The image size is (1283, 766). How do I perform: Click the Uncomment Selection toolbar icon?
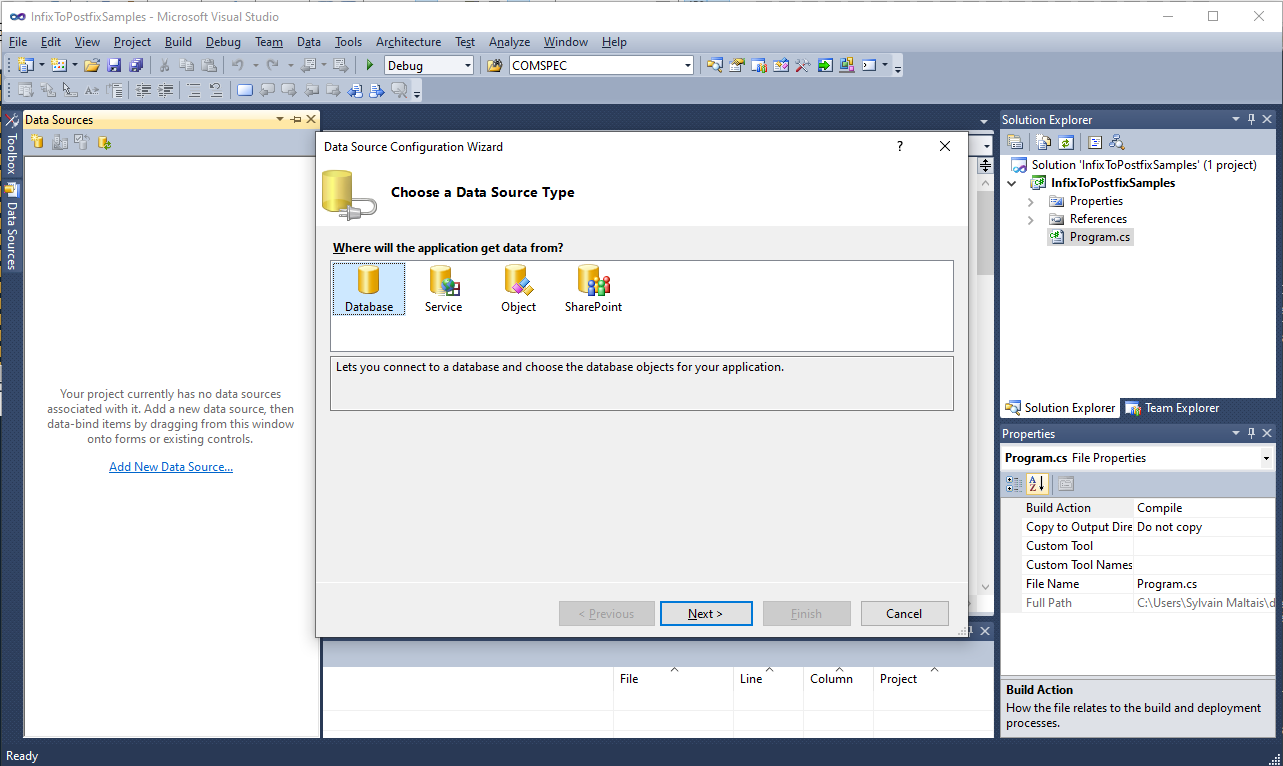[216, 90]
